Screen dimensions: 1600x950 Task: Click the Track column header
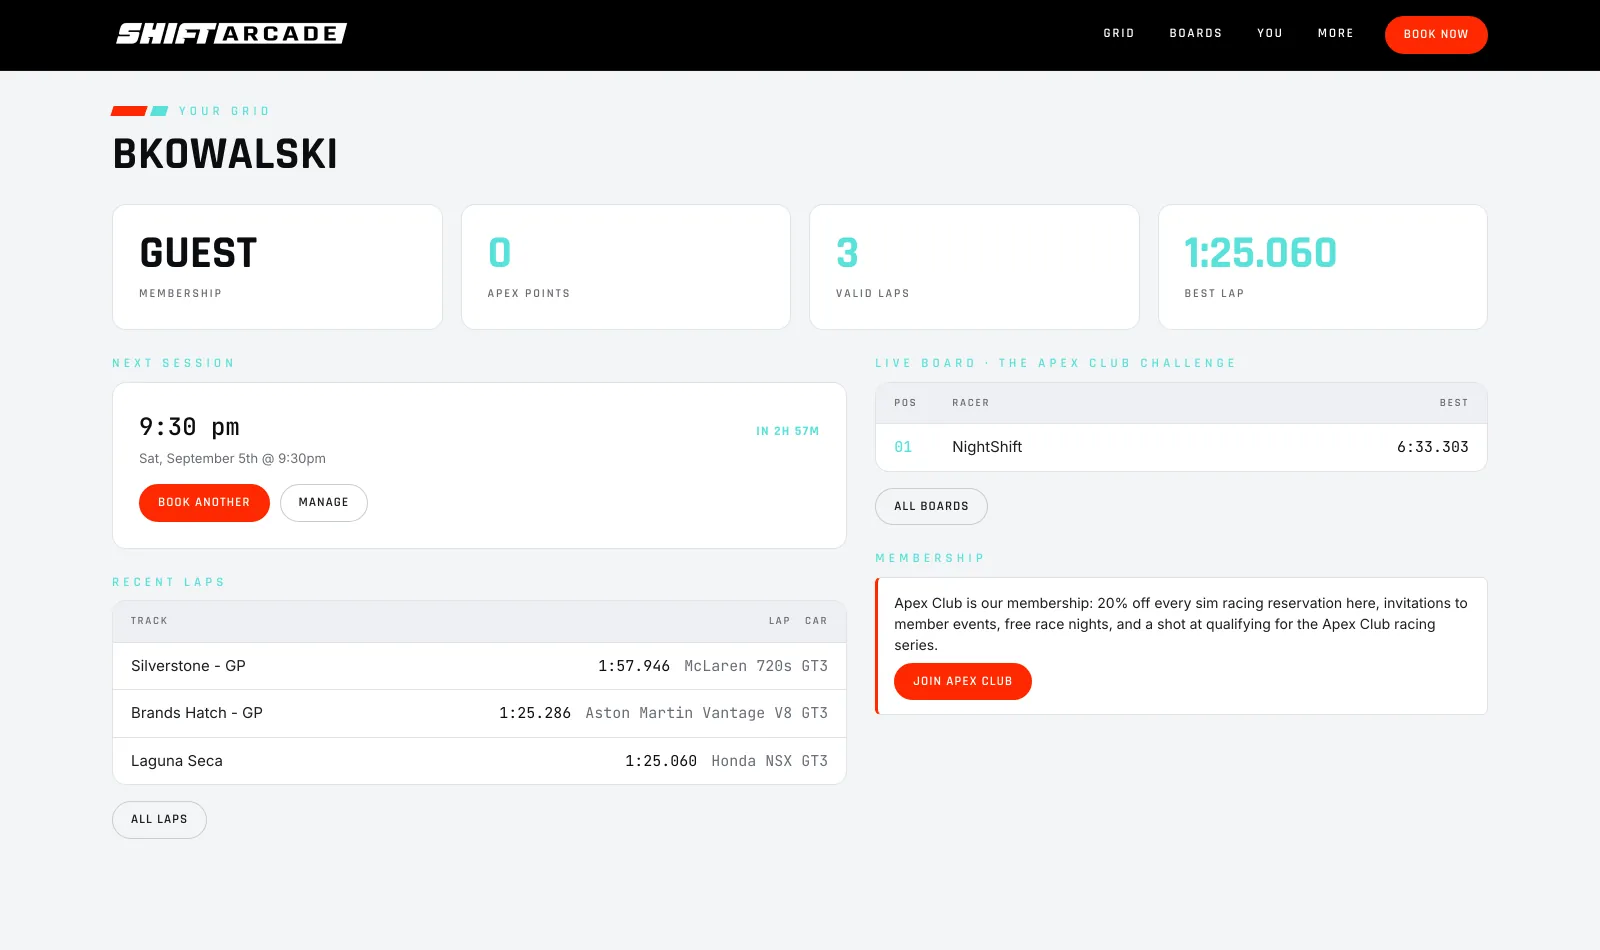pyautogui.click(x=149, y=621)
